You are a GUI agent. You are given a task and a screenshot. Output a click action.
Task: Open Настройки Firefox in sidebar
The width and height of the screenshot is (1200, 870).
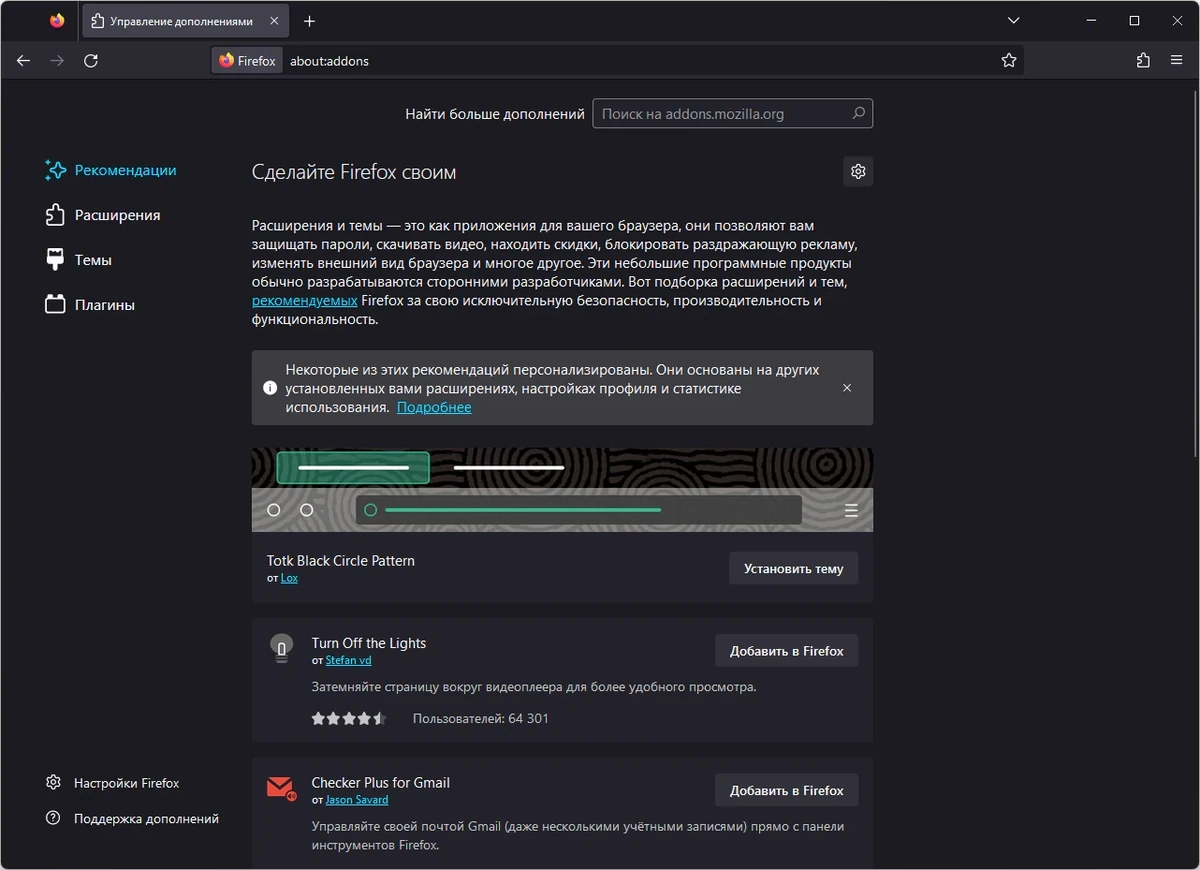113,783
